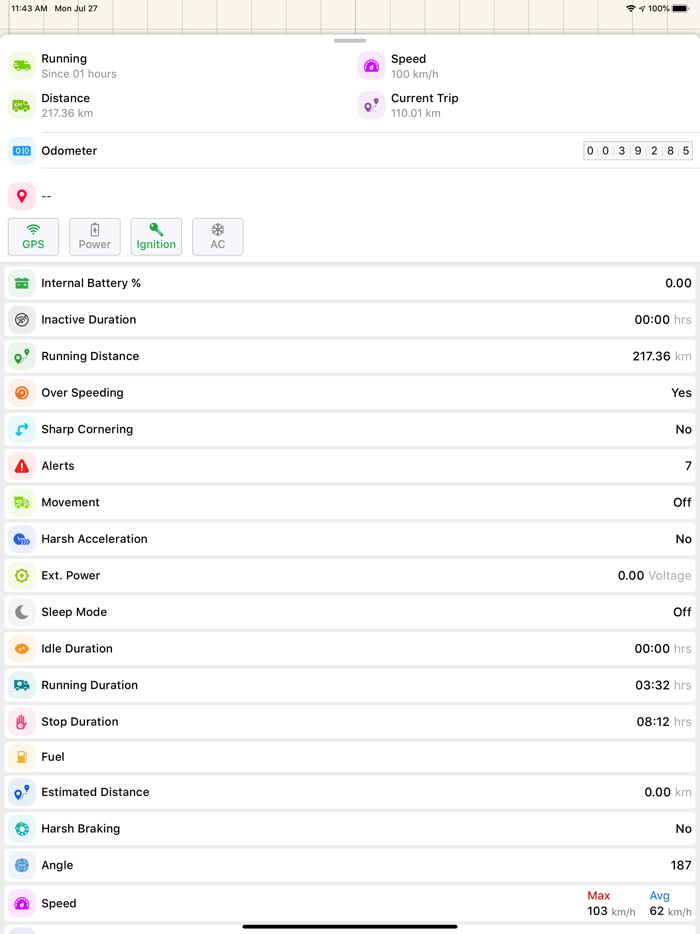This screenshot has width=700, height=934.
Task: Tap the Ext. Power icon
Action: coord(22,575)
